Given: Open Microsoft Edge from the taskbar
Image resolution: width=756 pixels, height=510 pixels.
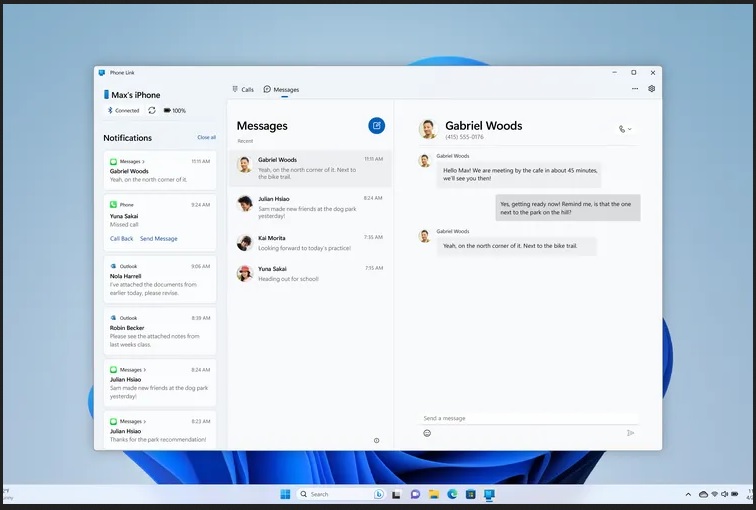Looking at the screenshot, I should pyautogui.click(x=452, y=494).
